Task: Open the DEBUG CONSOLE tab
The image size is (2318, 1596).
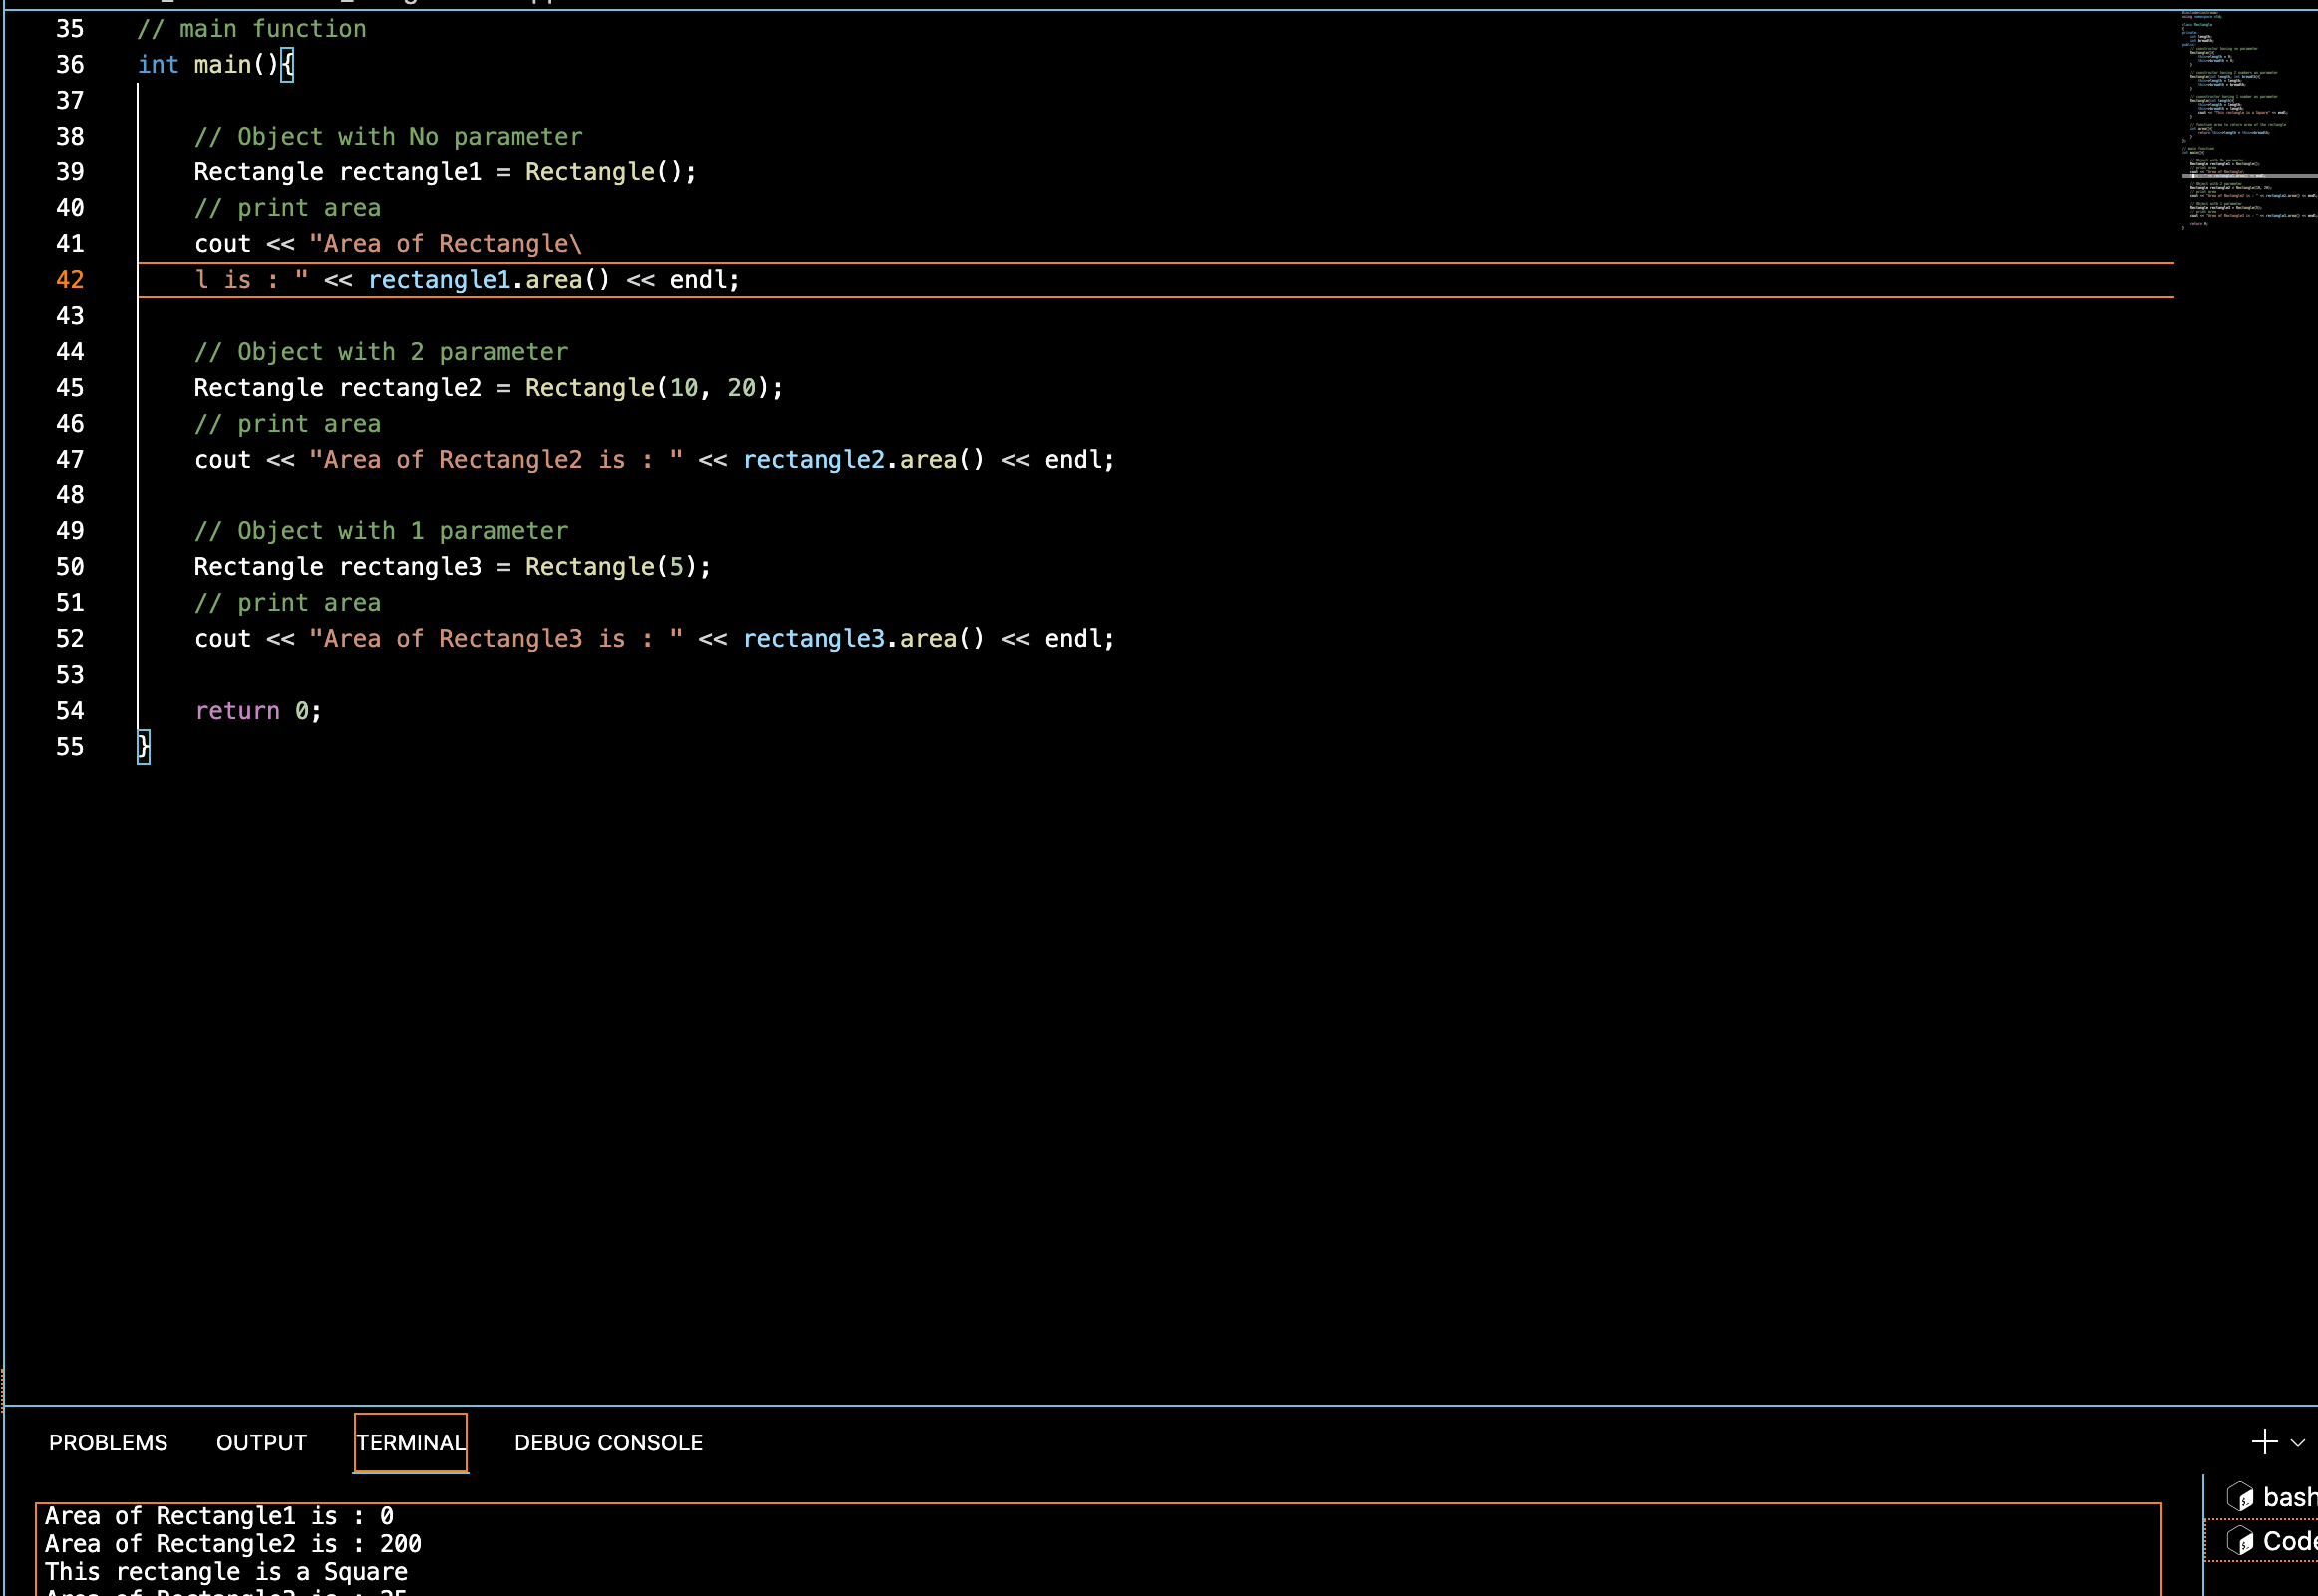Action: tap(608, 1443)
